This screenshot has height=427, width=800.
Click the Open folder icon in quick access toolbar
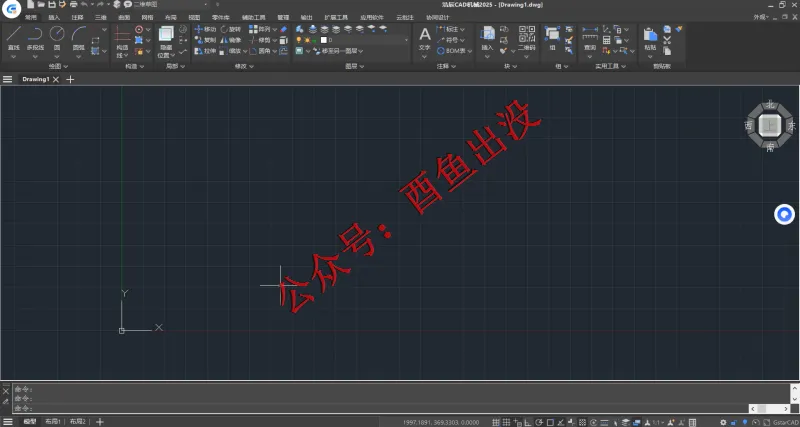tap(41, 5)
